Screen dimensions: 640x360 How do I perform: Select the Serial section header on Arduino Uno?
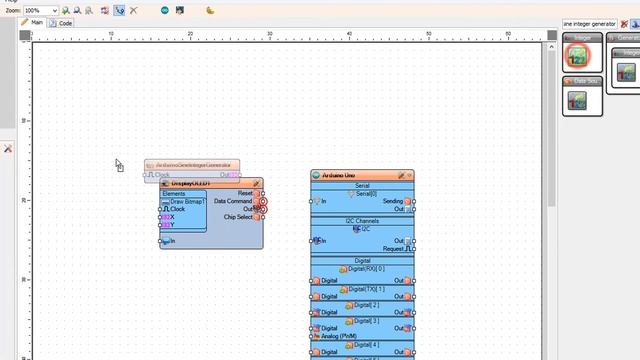(362, 186)
